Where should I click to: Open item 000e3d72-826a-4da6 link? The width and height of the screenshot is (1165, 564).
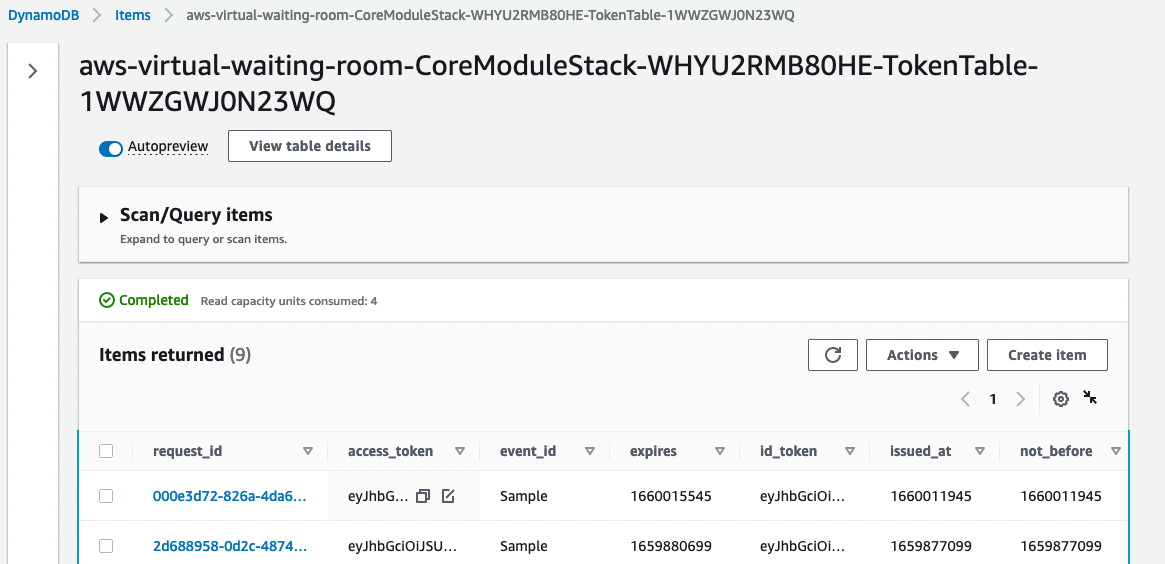pyautogui.click(x=230, y=496)
